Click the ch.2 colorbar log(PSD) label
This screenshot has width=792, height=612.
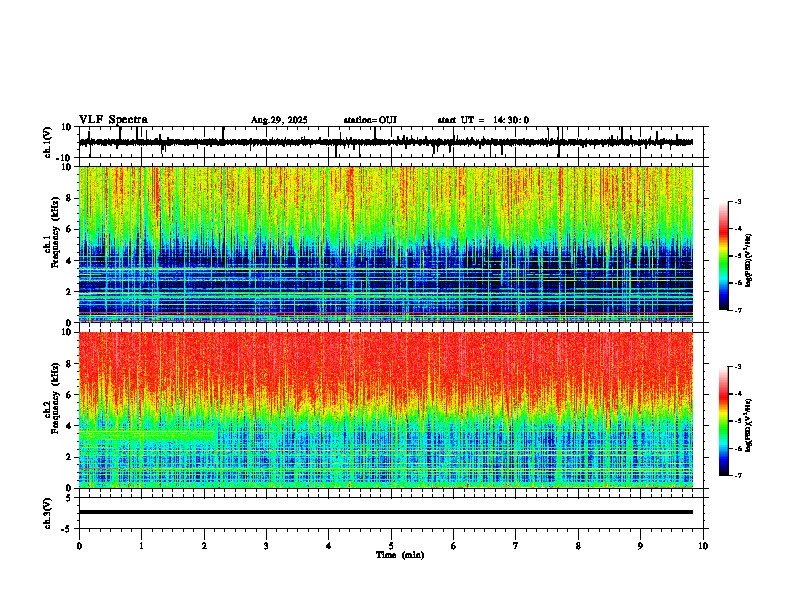[749, 425]
